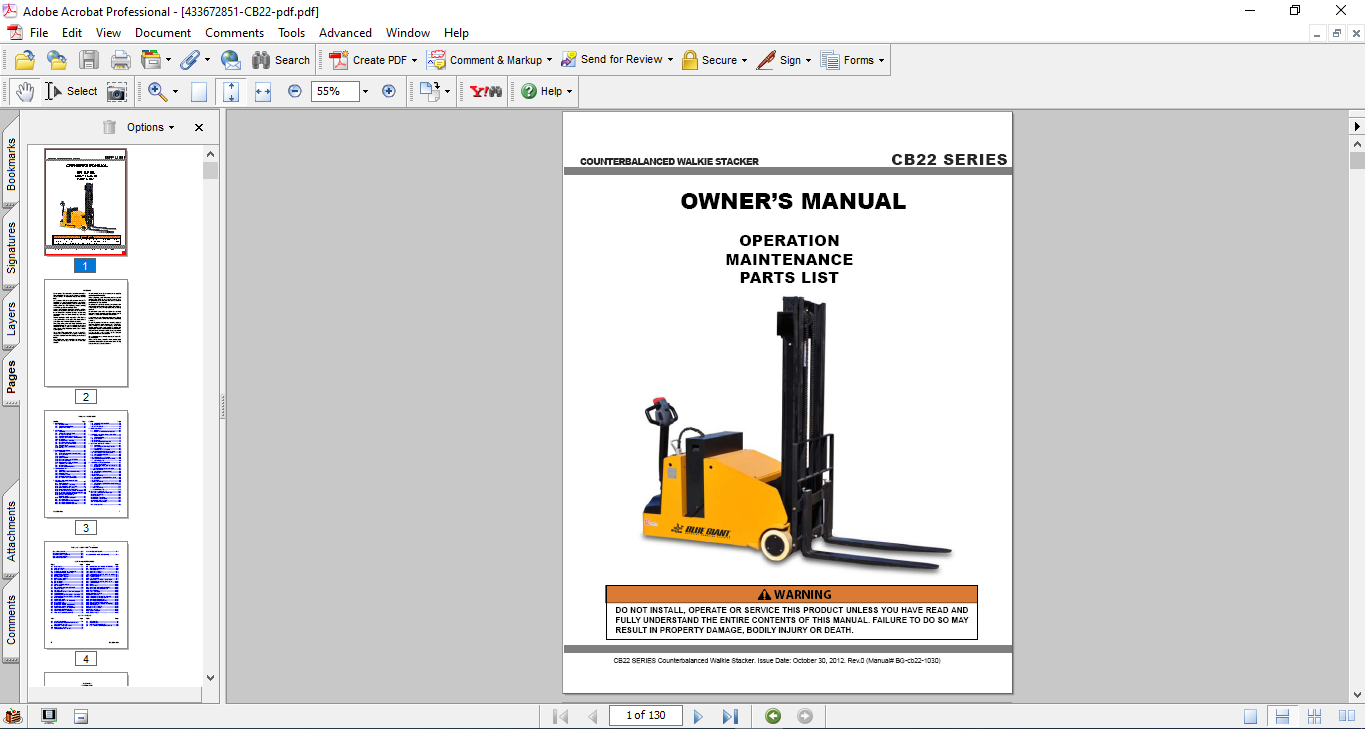Toggle Fit Page view mode
This screenshot has width=1365, height=729.
pyautogui.click(x=231, y=92)
